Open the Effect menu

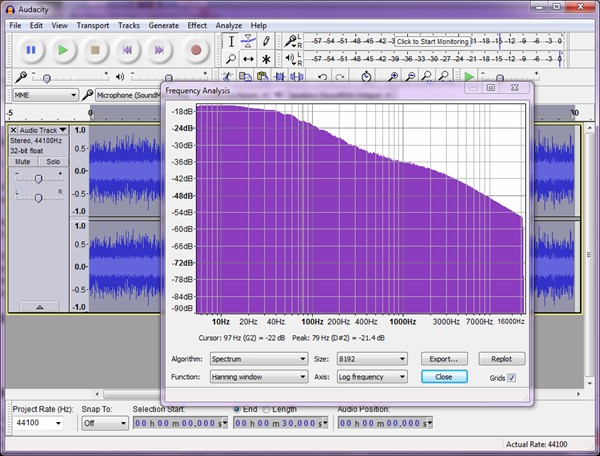197,26
